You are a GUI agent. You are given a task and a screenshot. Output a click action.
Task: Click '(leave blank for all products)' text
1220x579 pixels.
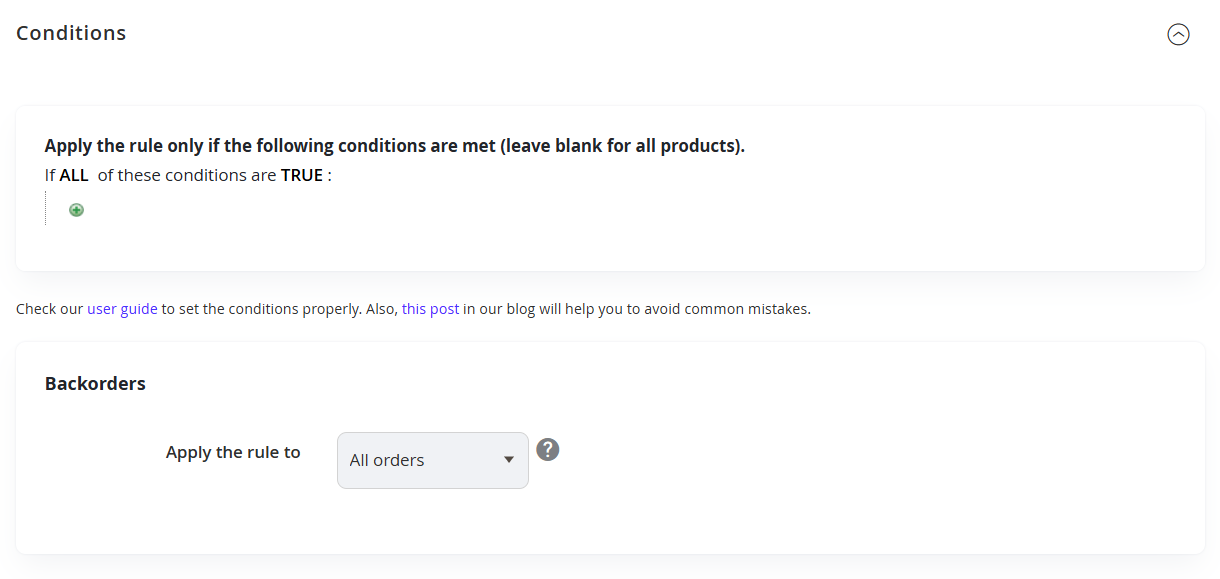622,146
